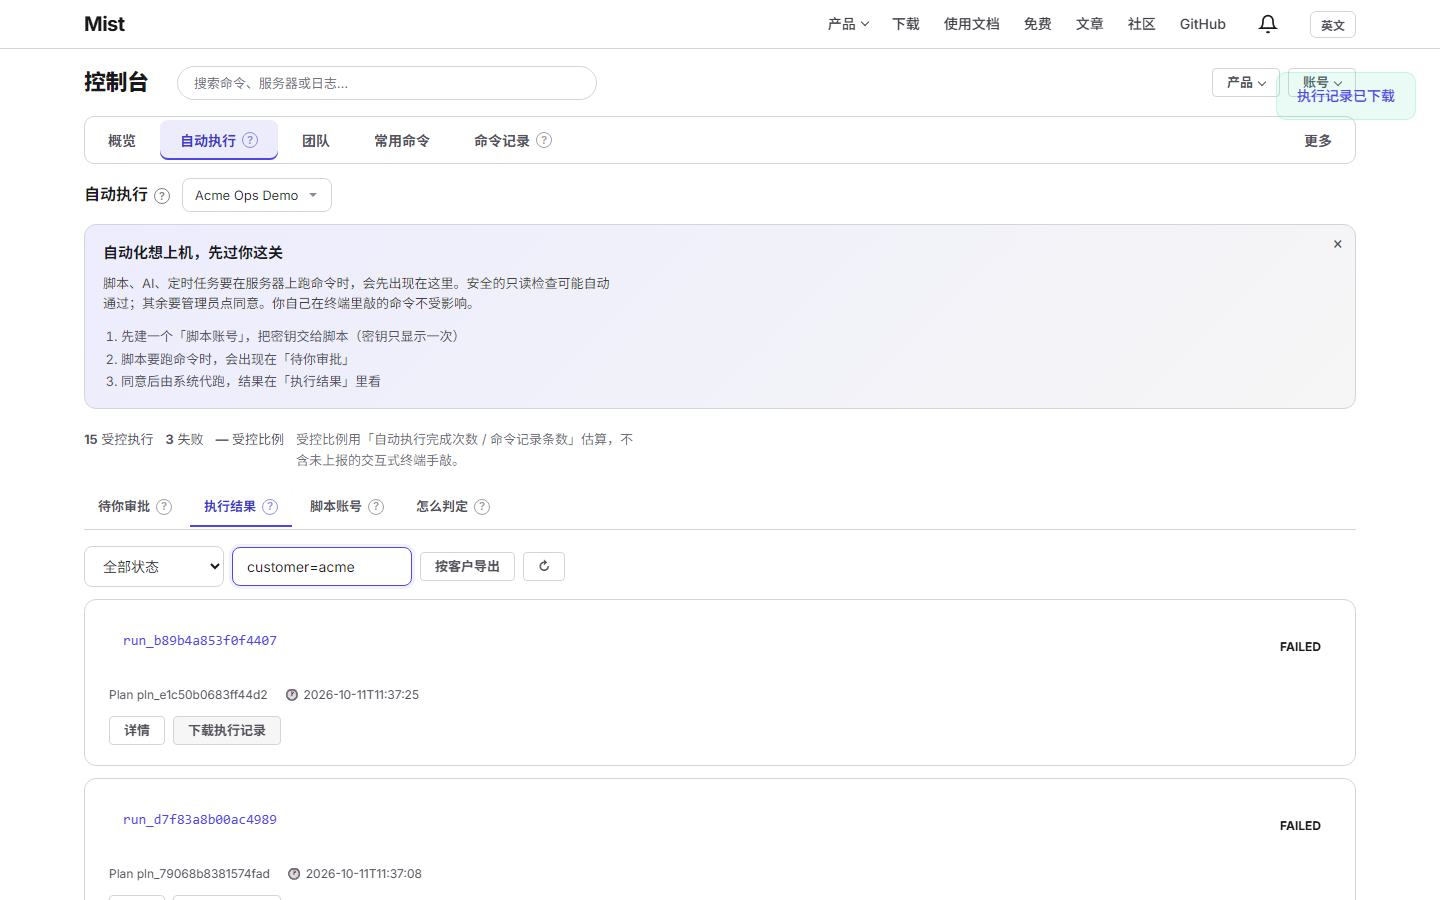Switch language with the 英文 button
The image size is (1440, 900).
point(1333,25)
